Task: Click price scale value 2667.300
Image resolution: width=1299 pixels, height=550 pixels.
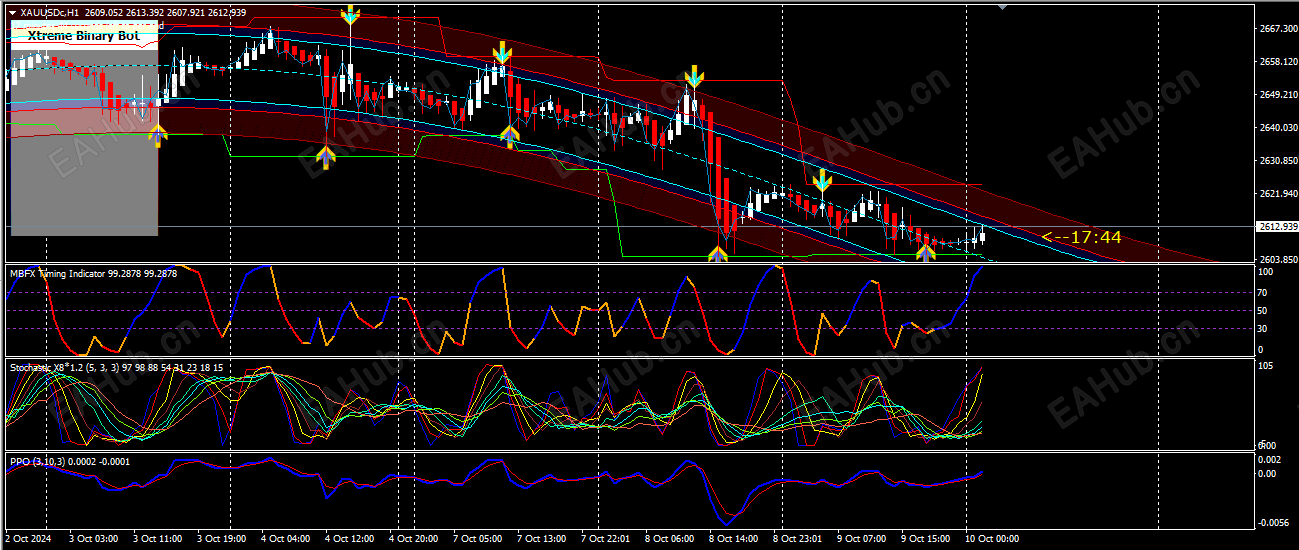Action: coord(1277,29)
